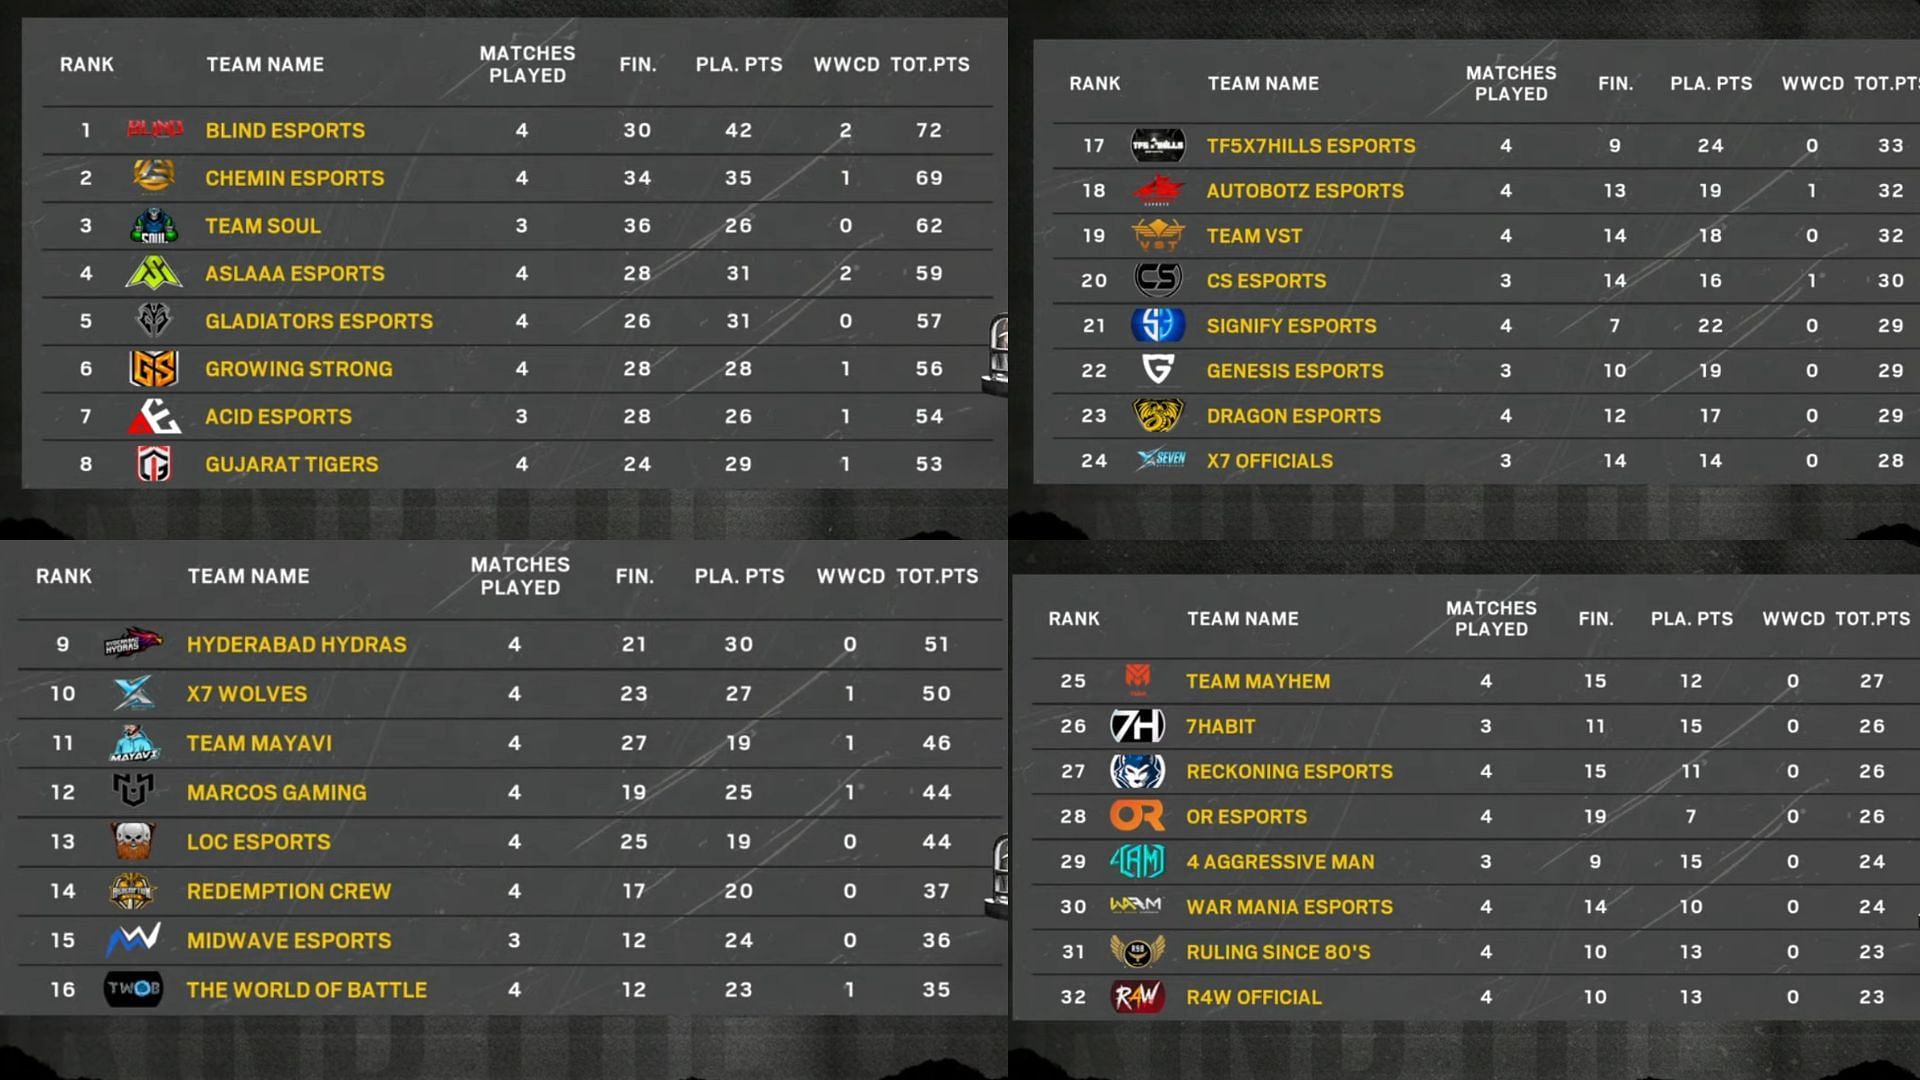Toggle PLA. PTS column sort order
The height and width of the screenshot is (1080, 1920).
pyautogui.click(x=738, y=63)
